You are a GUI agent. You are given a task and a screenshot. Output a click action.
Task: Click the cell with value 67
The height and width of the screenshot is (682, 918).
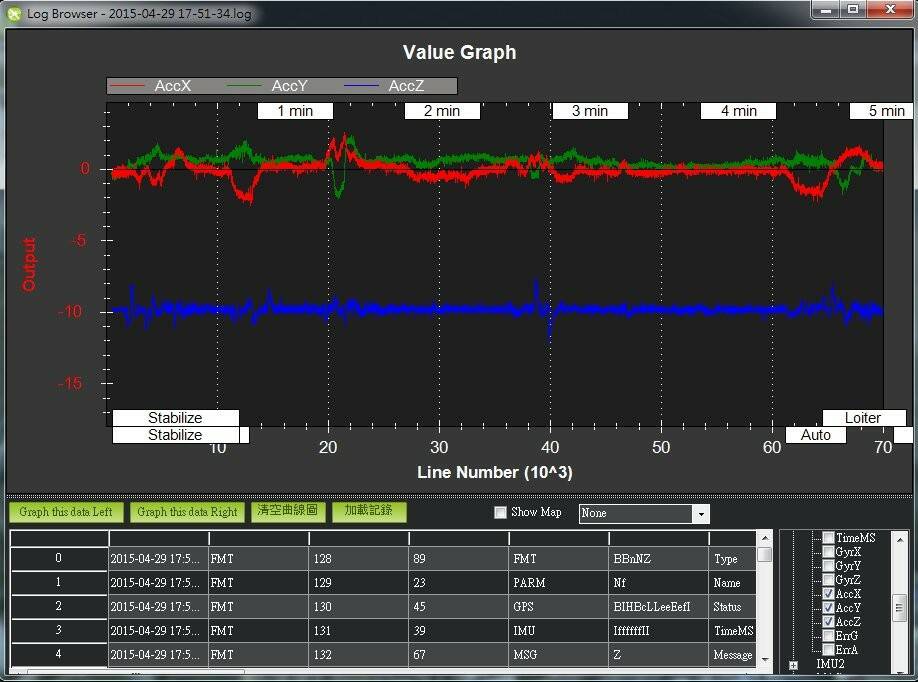point(458,654)
